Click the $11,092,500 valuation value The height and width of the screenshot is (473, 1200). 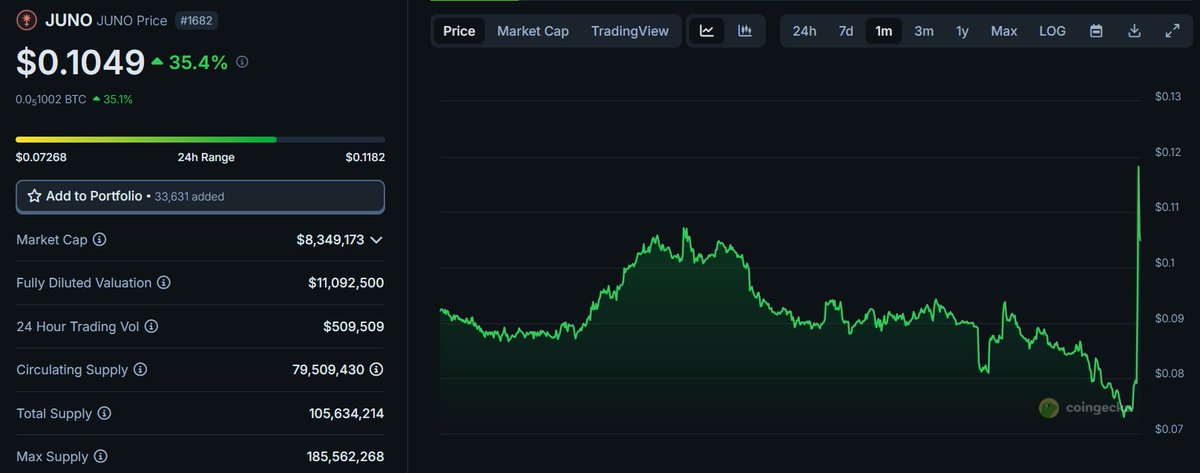pos(346,283)
